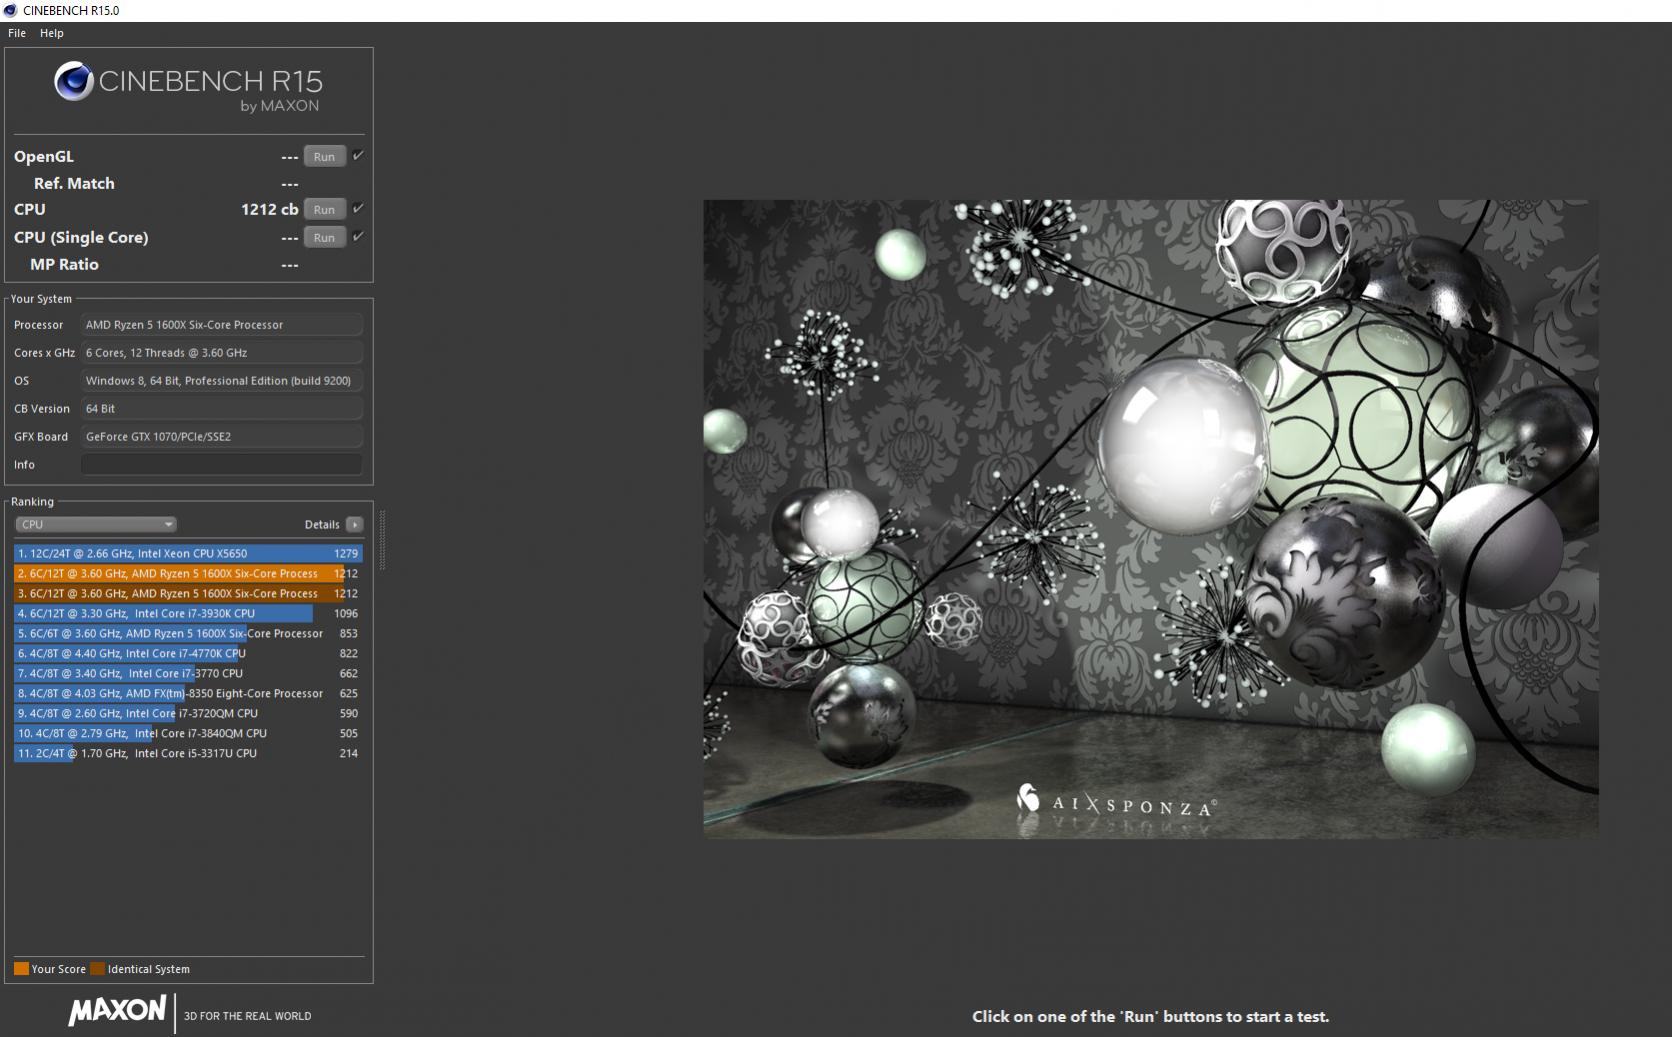
Task: Run the CPU benchmark
Action: pos(324,210)
